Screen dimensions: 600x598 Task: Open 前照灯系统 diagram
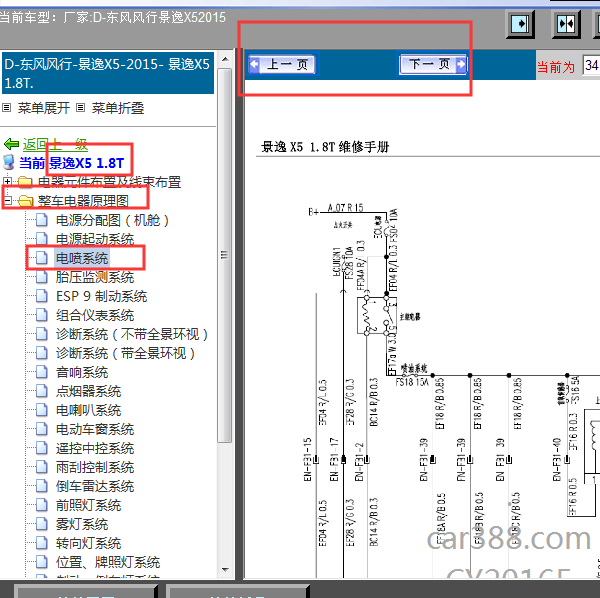pos(88,505)
